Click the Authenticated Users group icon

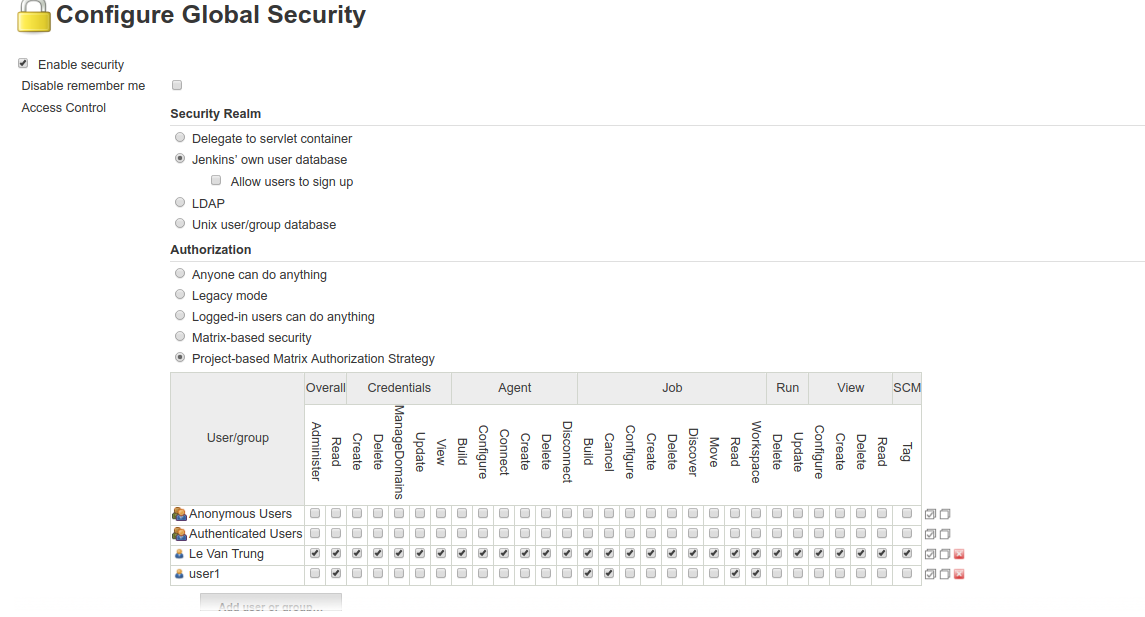pyautogui.click(x=179, y=534)
